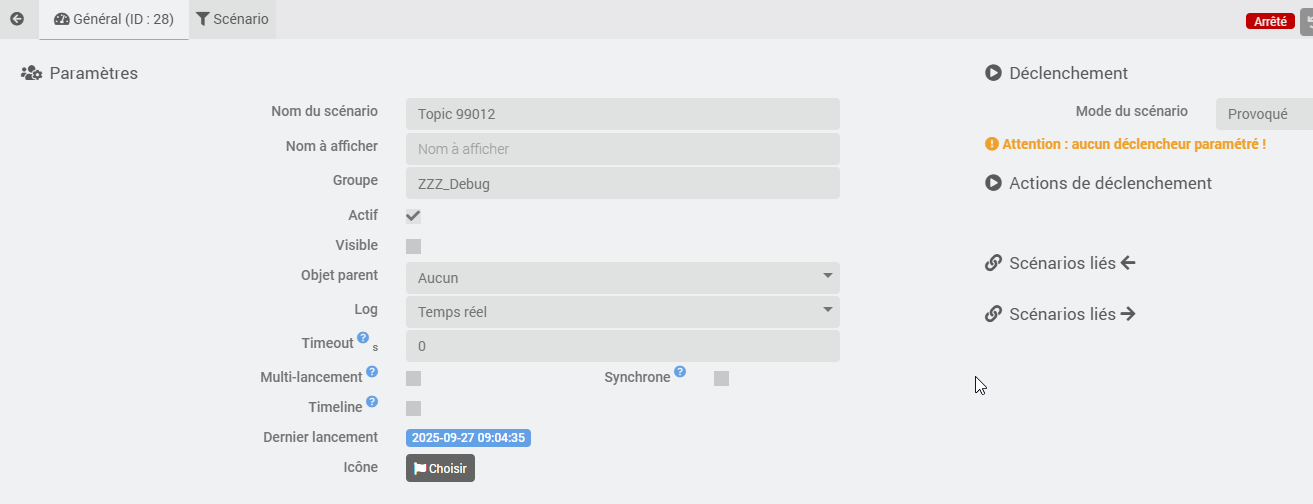Click the Nom du scénario input field
Viewport: 1313px width, 504px height.
622,114
